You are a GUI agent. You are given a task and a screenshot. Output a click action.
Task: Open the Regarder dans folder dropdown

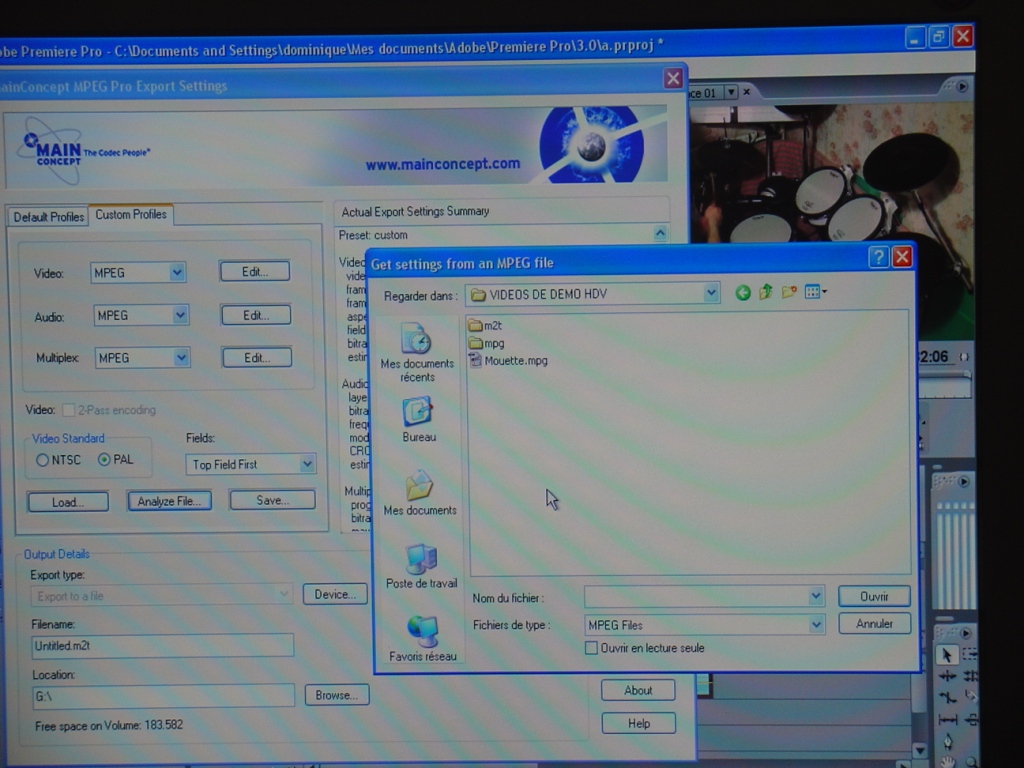coord(711,294)
